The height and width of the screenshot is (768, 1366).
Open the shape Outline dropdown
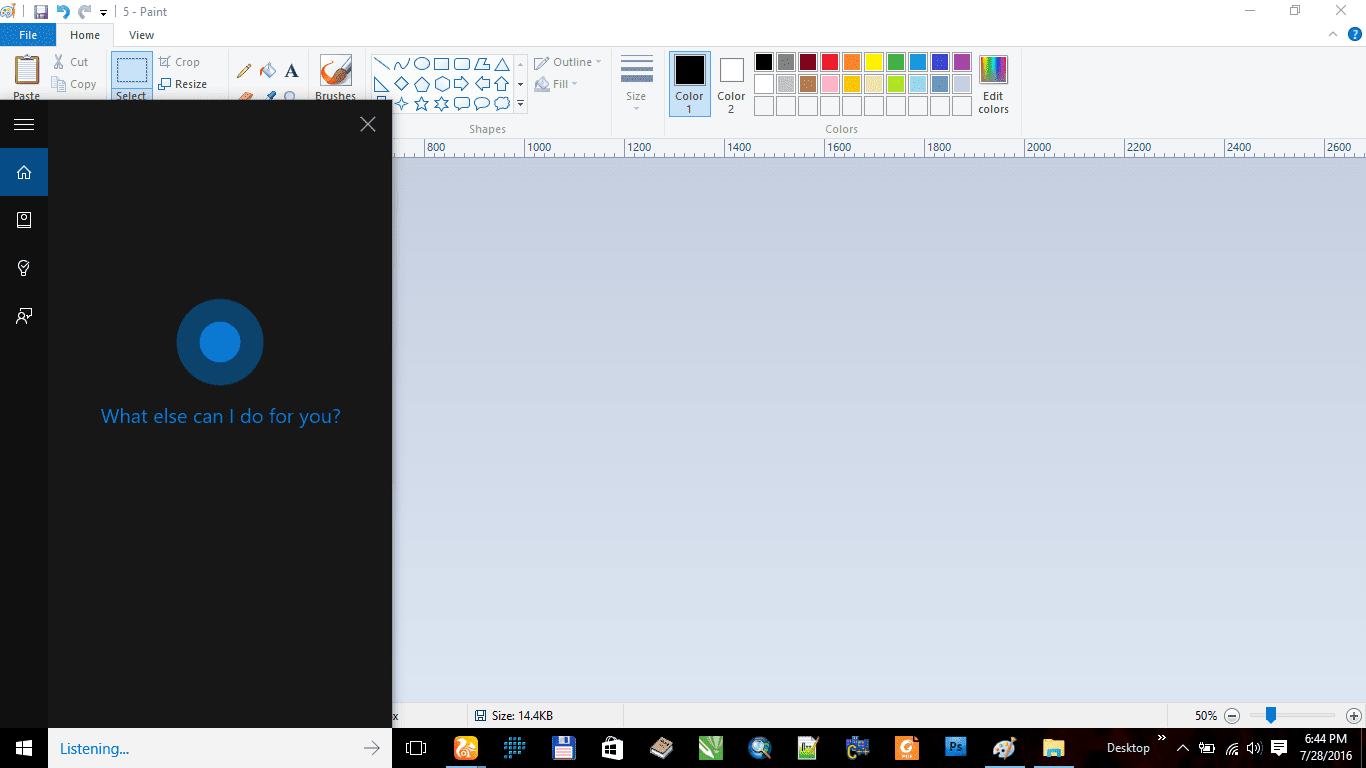click(x=568, y=62)
